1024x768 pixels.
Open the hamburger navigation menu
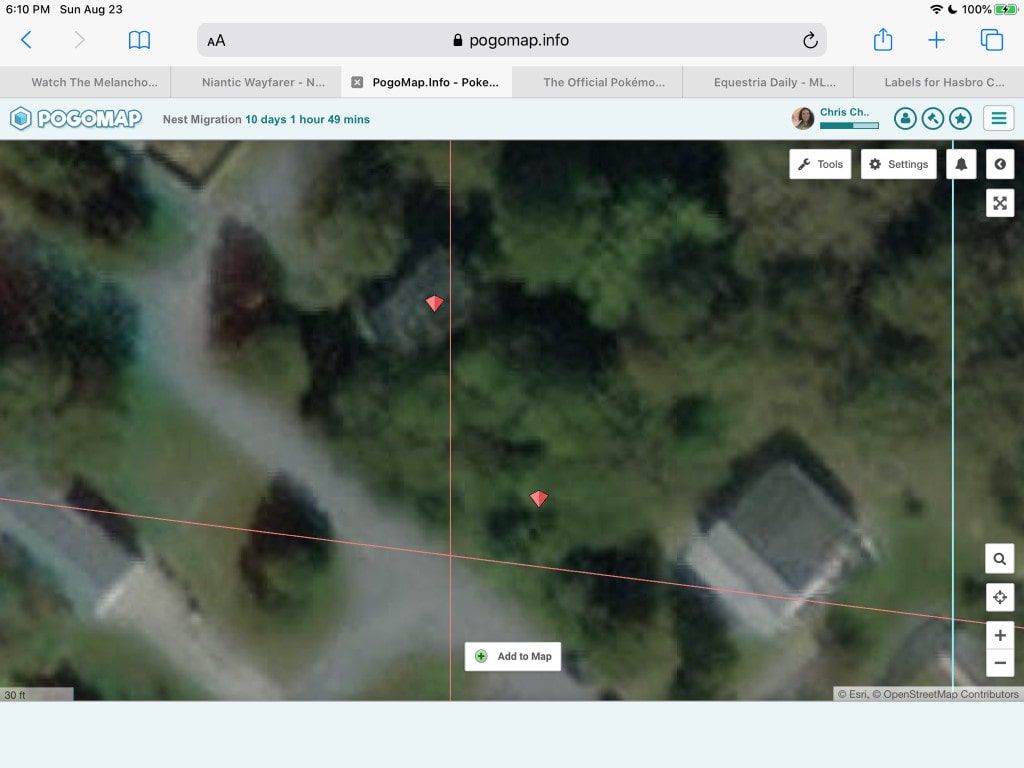[998, 119]
